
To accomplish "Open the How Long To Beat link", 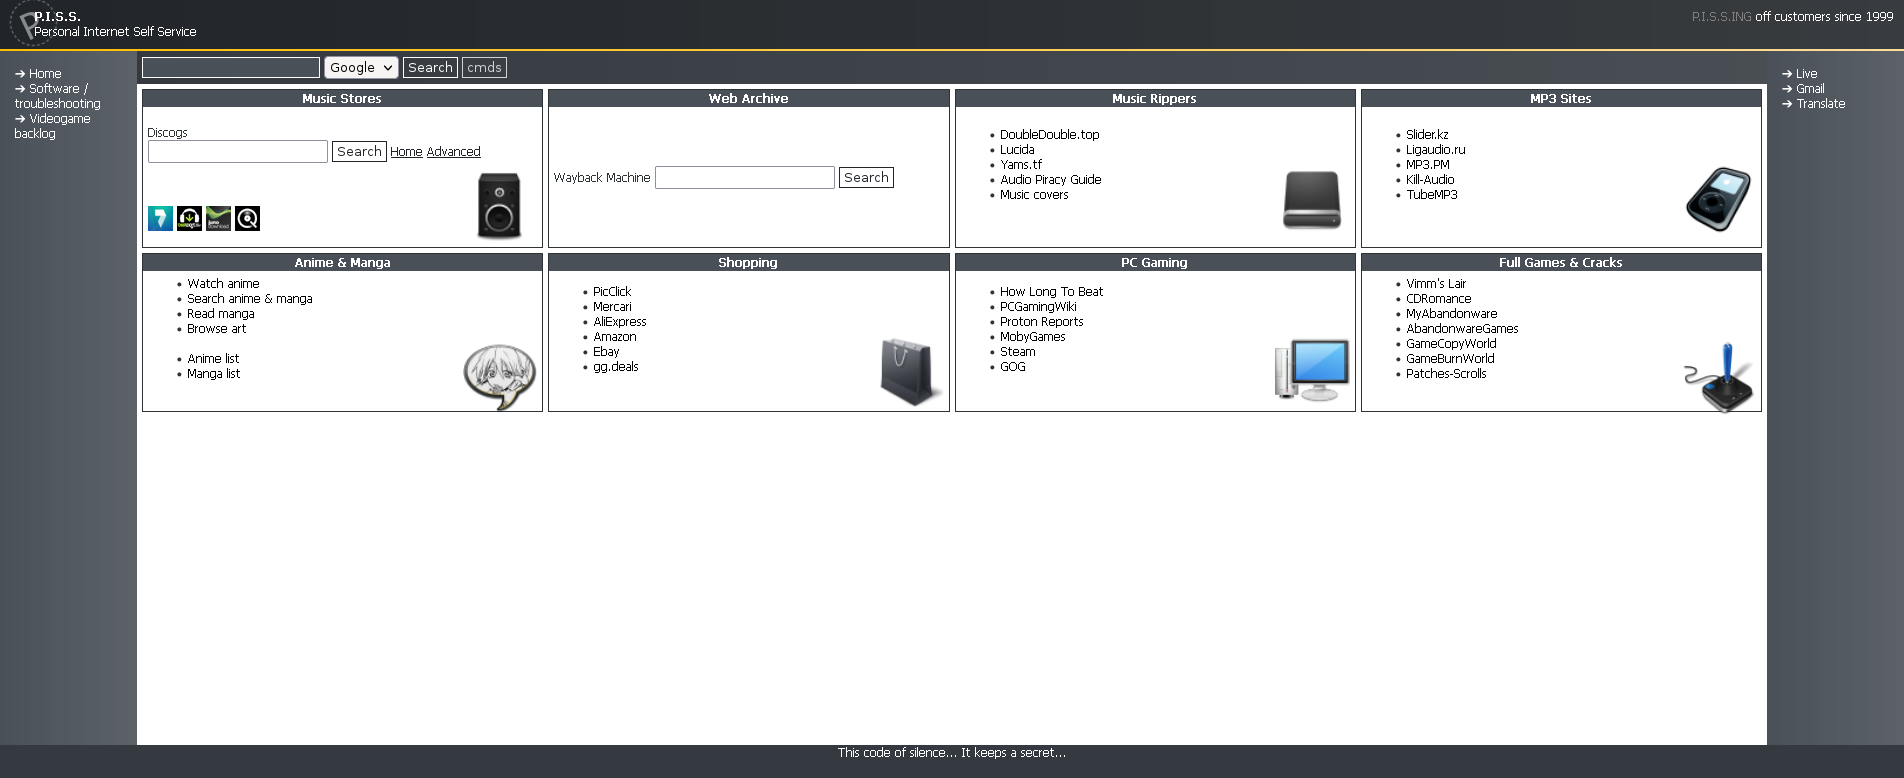I will [x=1051, y=292].
